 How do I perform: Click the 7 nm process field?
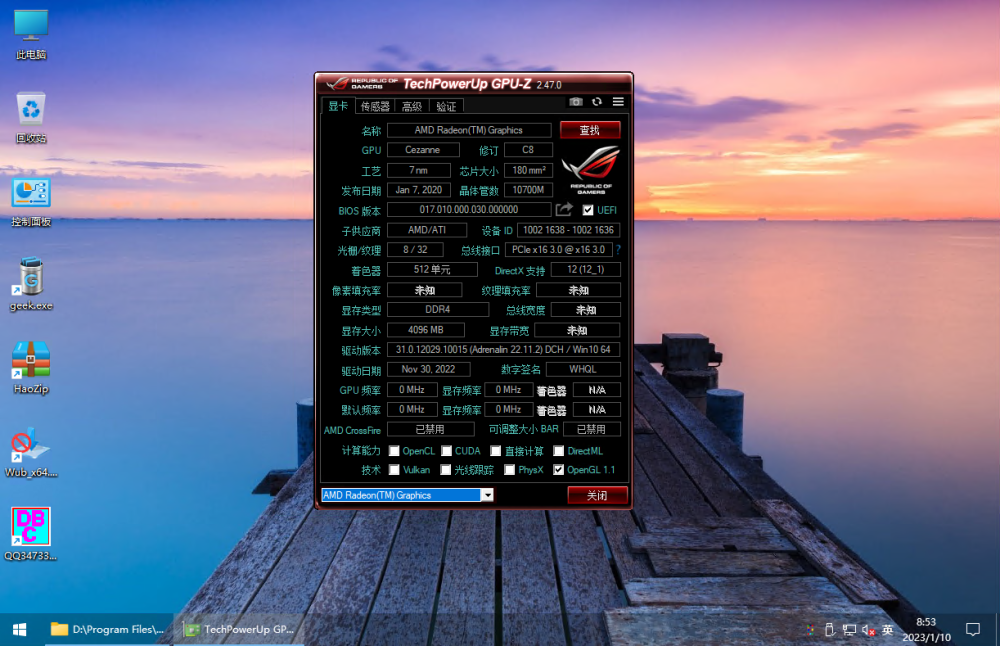(x=418, y=170)
